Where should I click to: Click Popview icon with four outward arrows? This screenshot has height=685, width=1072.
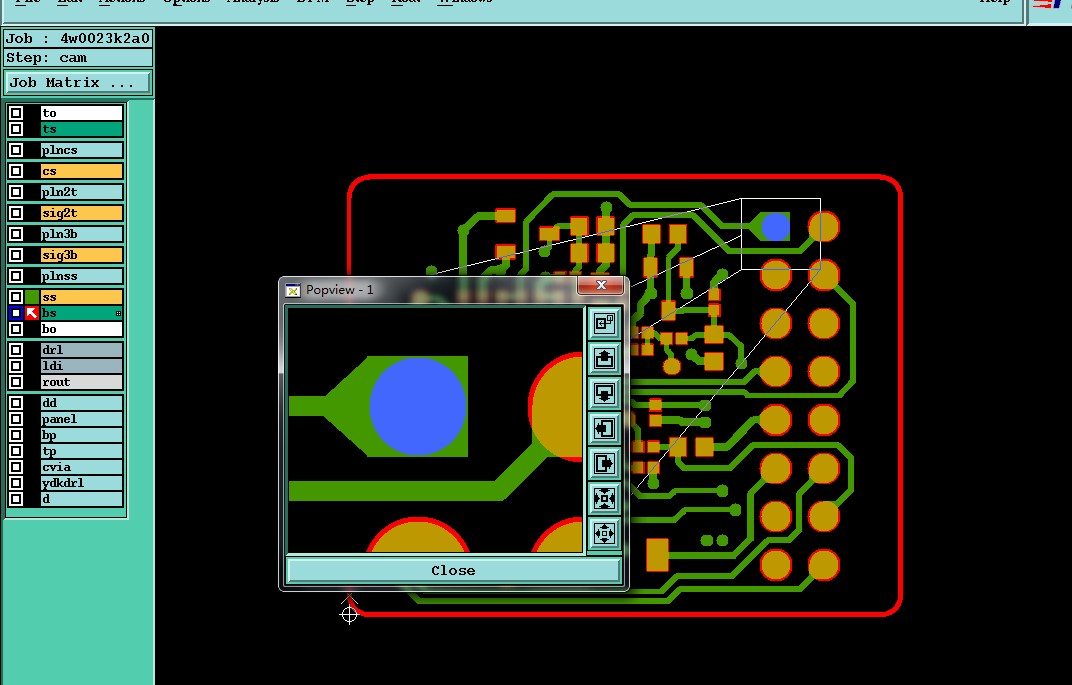604,533
